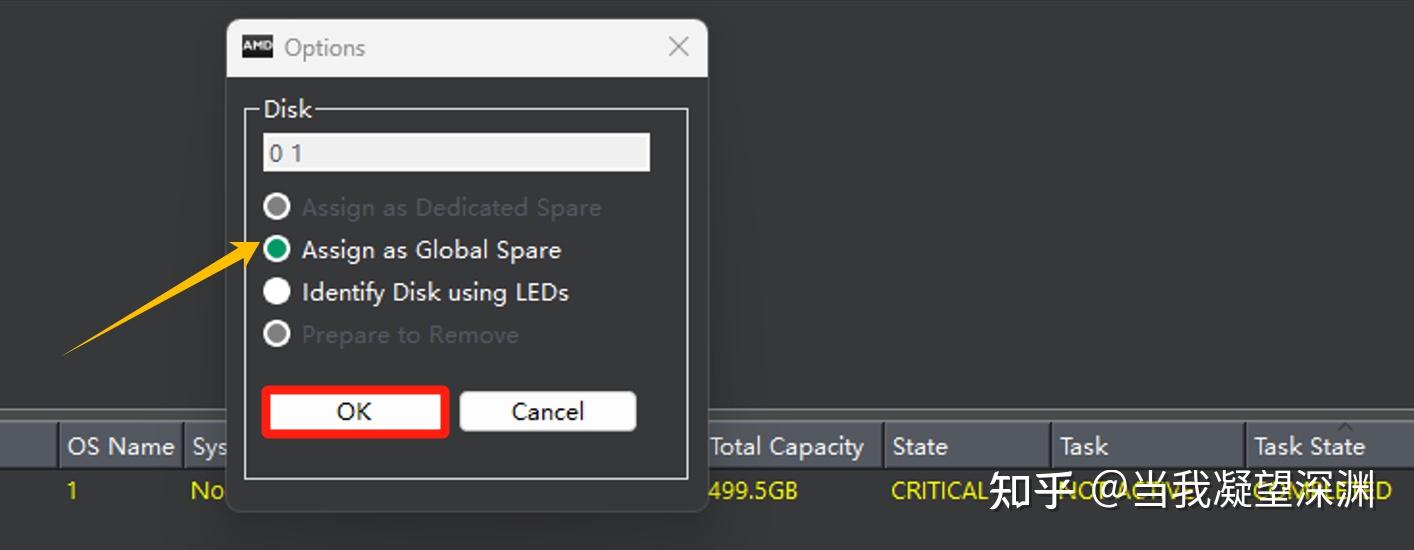Screen dimensions: 1414x550
Task: Click the Total Capacity column header
Action: tap(786, 447)
